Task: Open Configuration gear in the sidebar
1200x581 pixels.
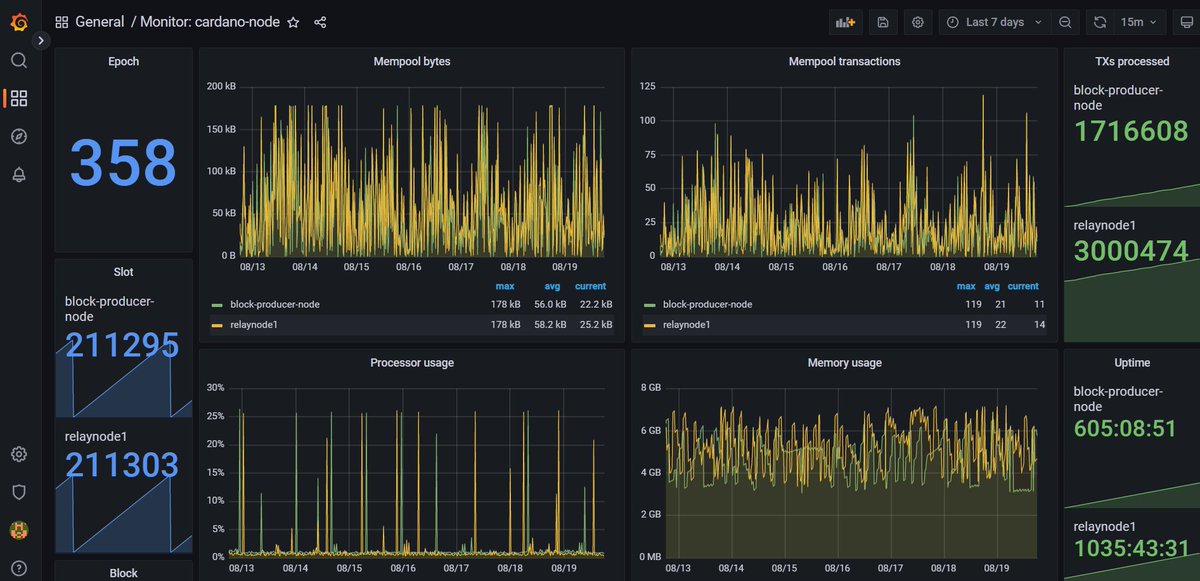Action: pyautogui.click(x=19, y=454)
